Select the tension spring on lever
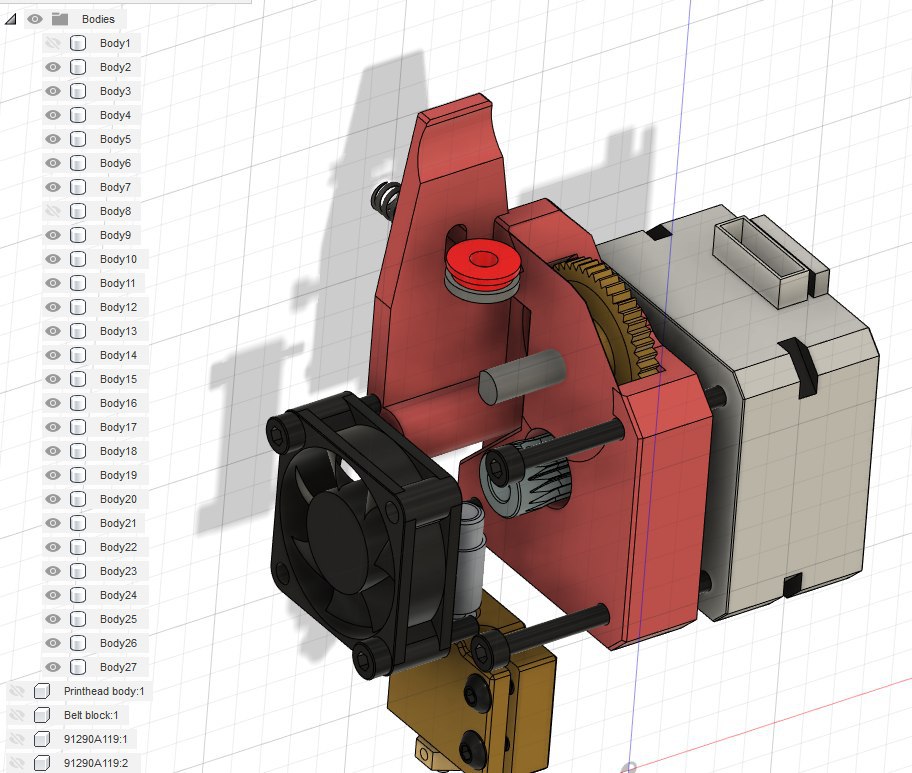 click(x=385, y=198)
